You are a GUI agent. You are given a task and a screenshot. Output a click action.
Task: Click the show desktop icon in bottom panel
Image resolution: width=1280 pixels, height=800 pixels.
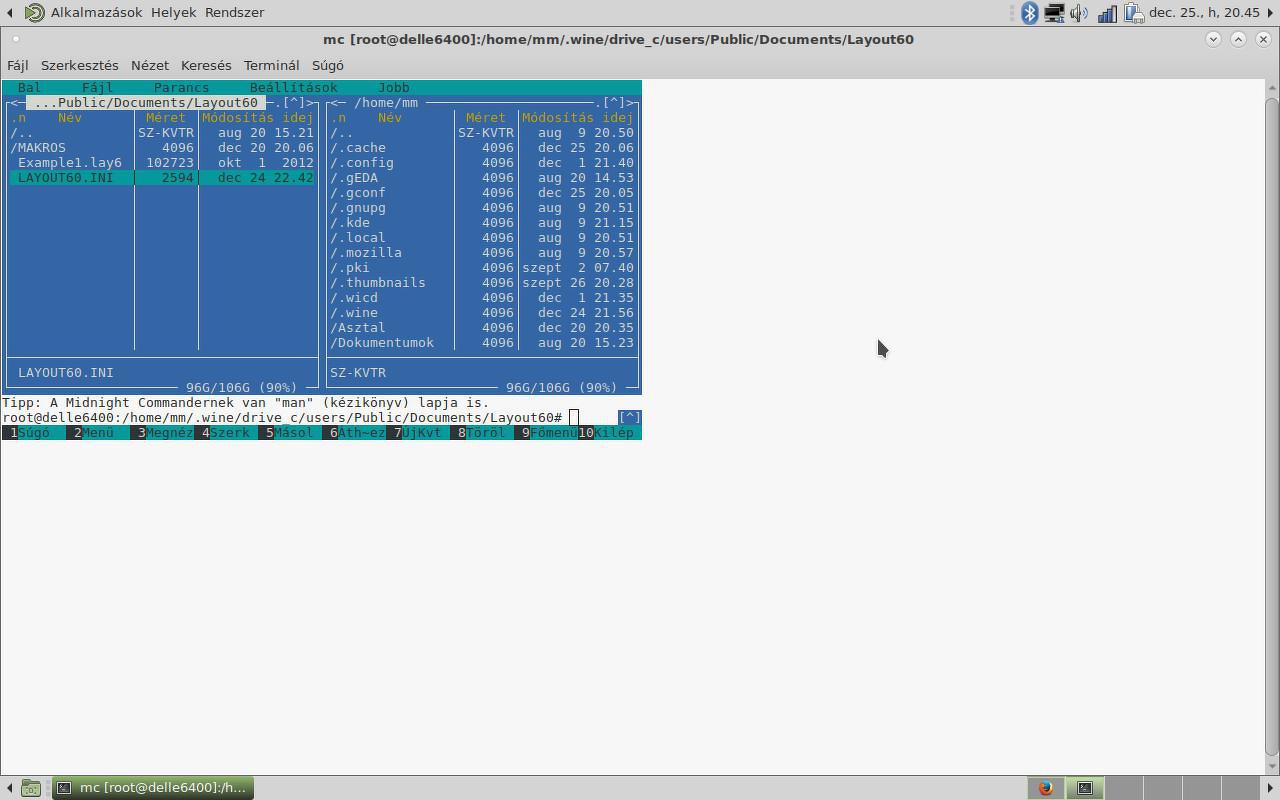pyautogui.click(x=31, y=788)
